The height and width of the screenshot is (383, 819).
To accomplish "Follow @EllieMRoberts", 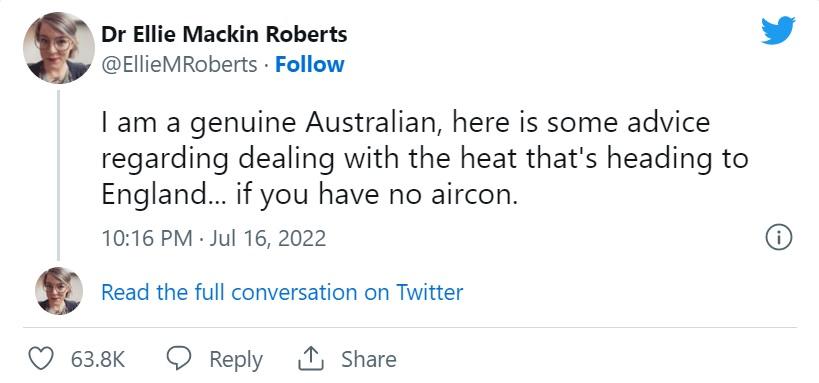I will coord(310,65).
